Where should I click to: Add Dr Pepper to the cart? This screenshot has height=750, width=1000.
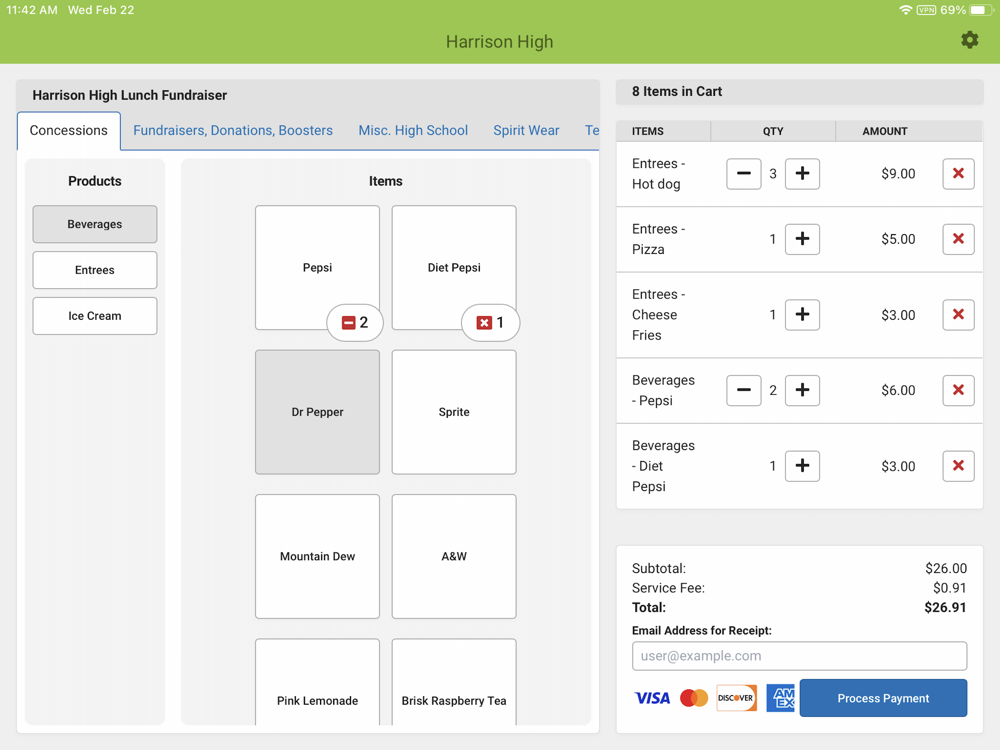point(317,412)
